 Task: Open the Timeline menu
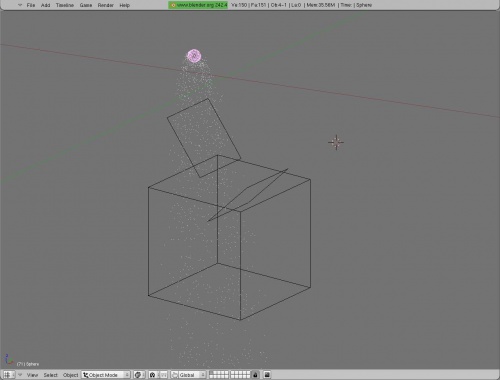(x=65, y=5)
